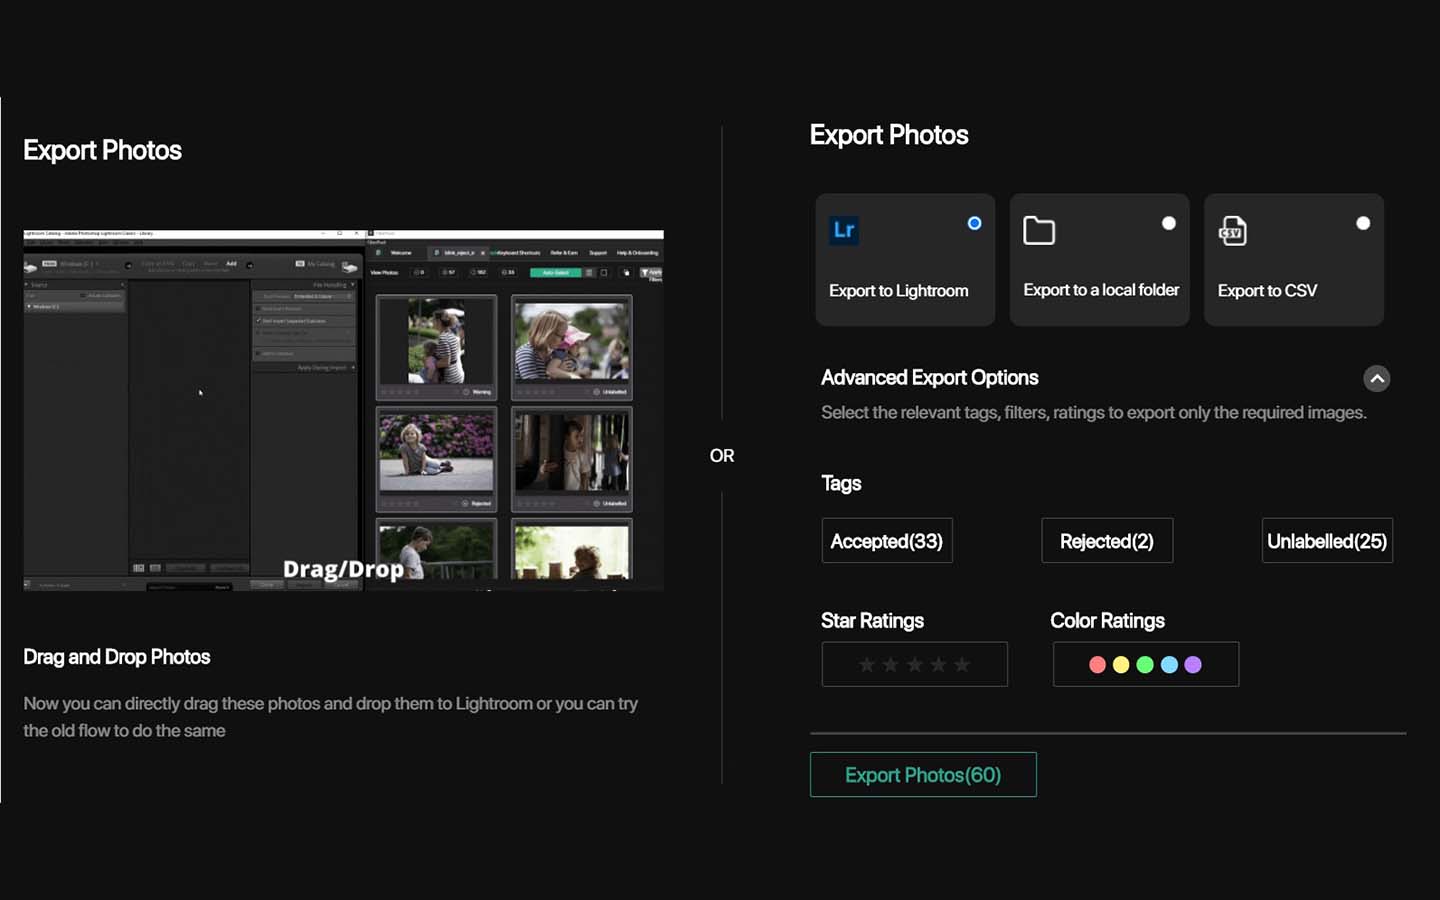The image size is (1440, 900).
Task: Set a three-star rating filter
Action: [914, 663]
